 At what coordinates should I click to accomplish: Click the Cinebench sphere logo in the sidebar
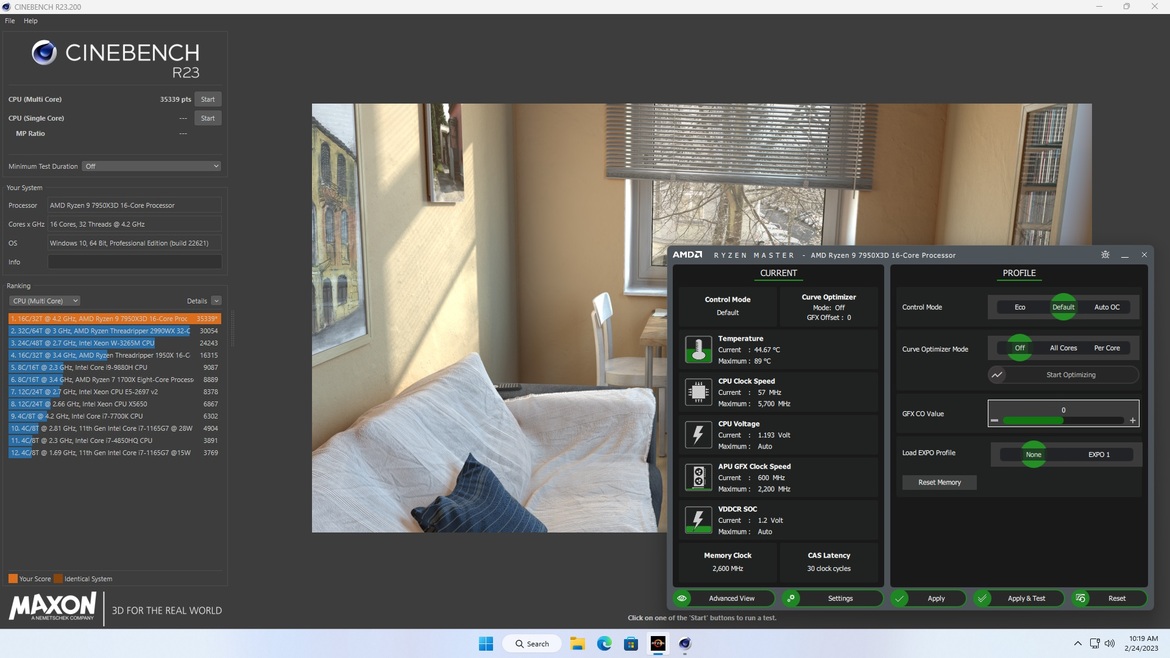44,52
